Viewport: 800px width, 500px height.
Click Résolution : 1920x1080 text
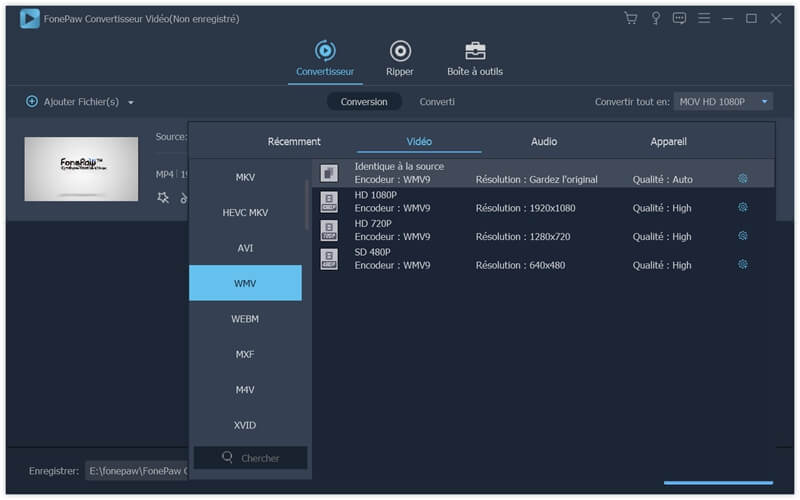point(525,208)
